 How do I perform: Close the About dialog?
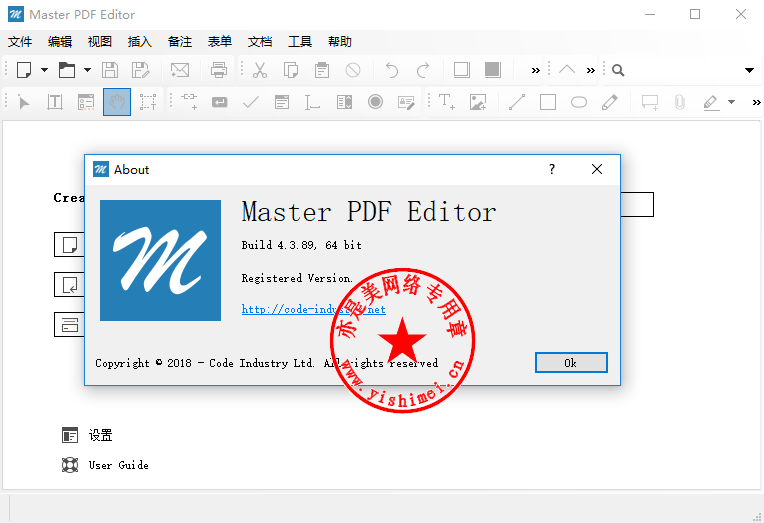[x=597, y=169]
